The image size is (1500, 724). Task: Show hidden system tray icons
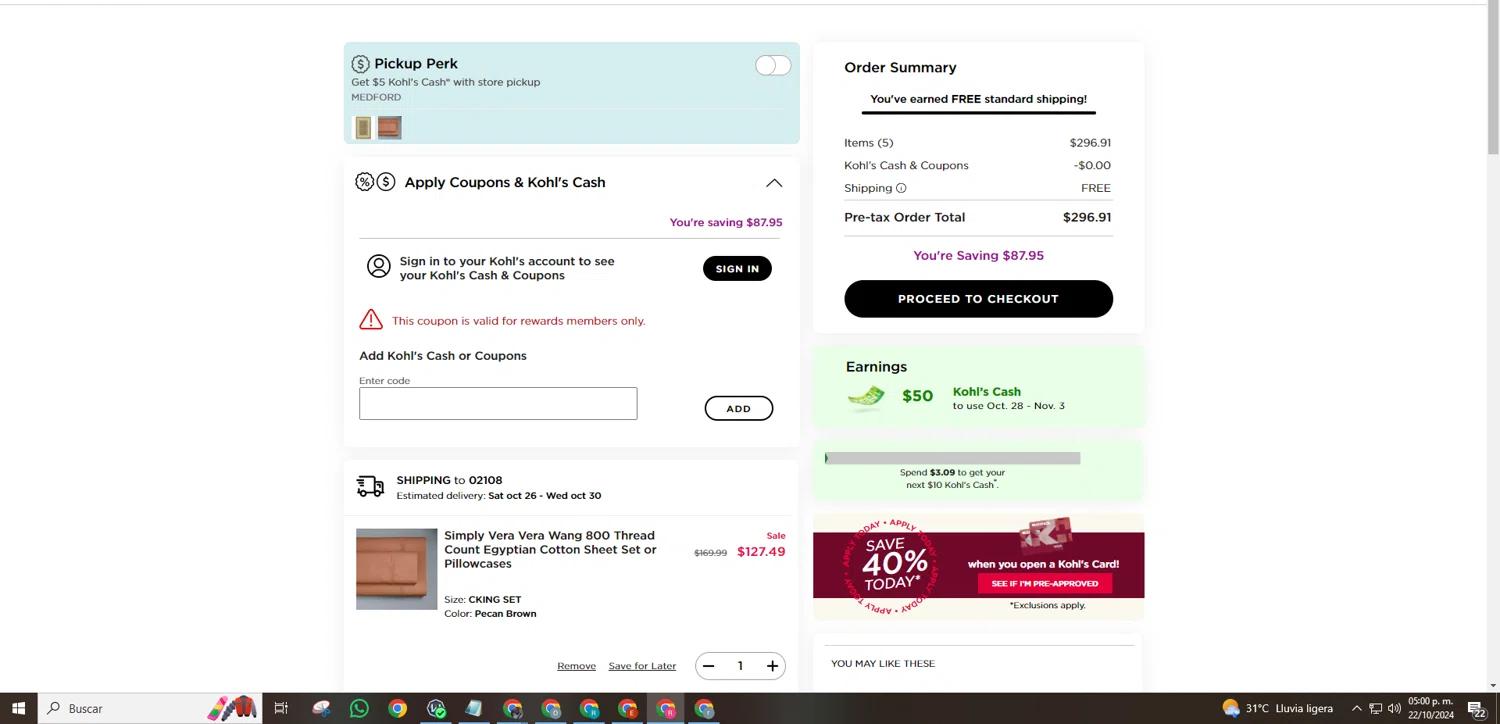[1356, 708]
